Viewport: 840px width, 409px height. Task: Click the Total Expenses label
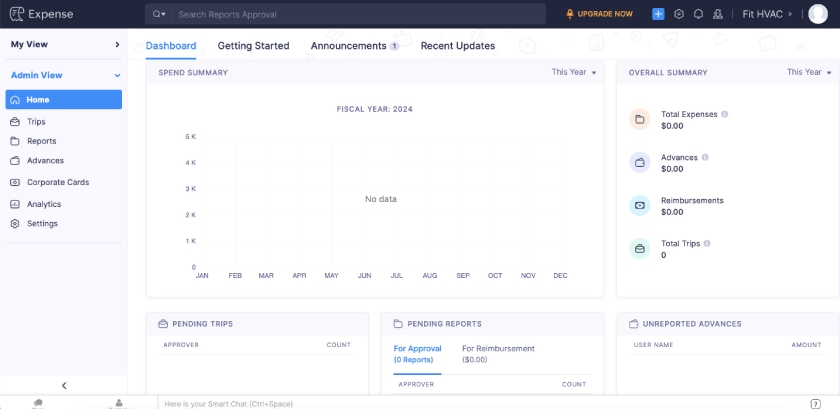[689, 114]
